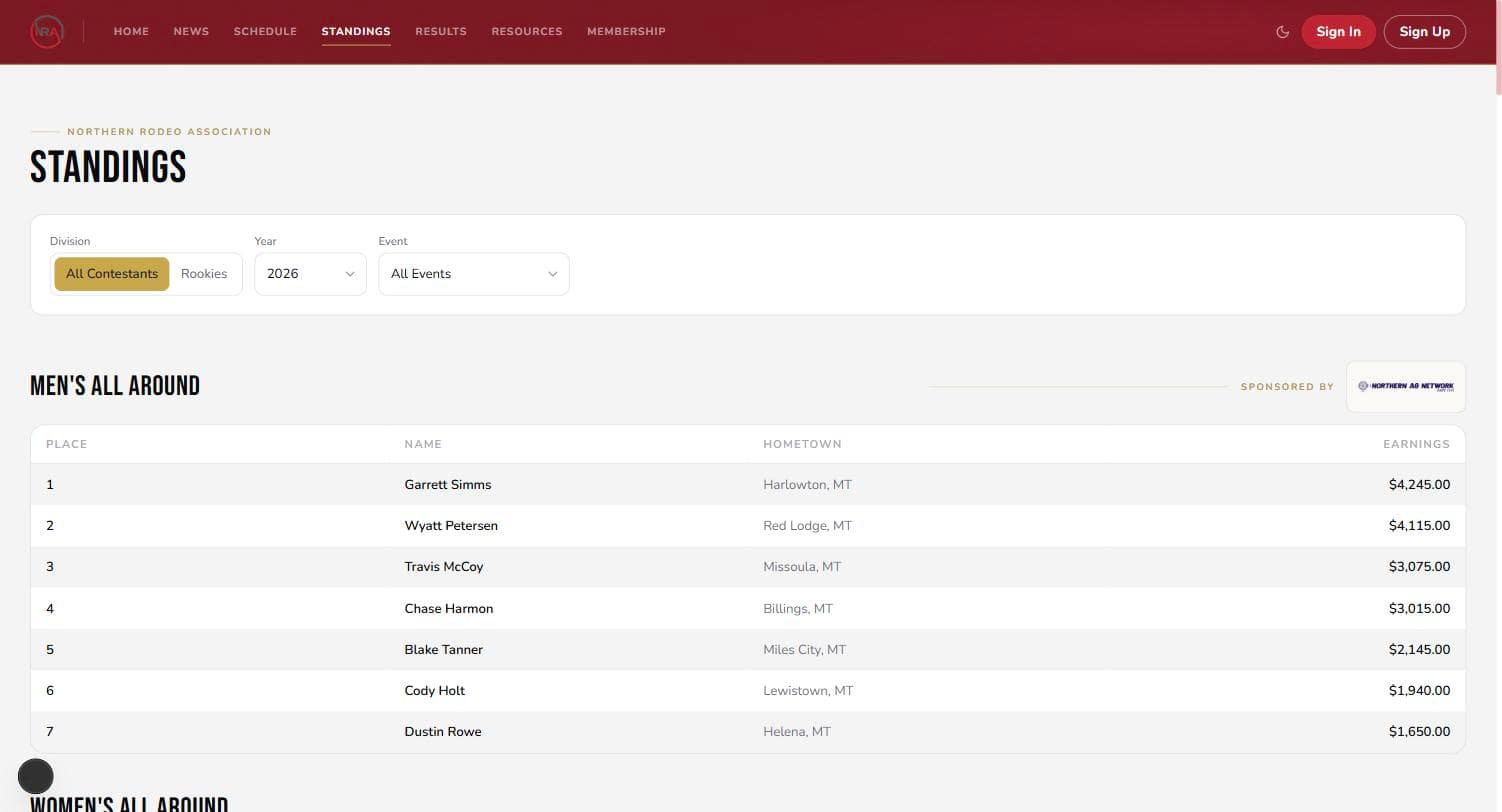Select Blake Tanner entry
The width and height of the screenshot is (1502, 812).
pos(444,650)
